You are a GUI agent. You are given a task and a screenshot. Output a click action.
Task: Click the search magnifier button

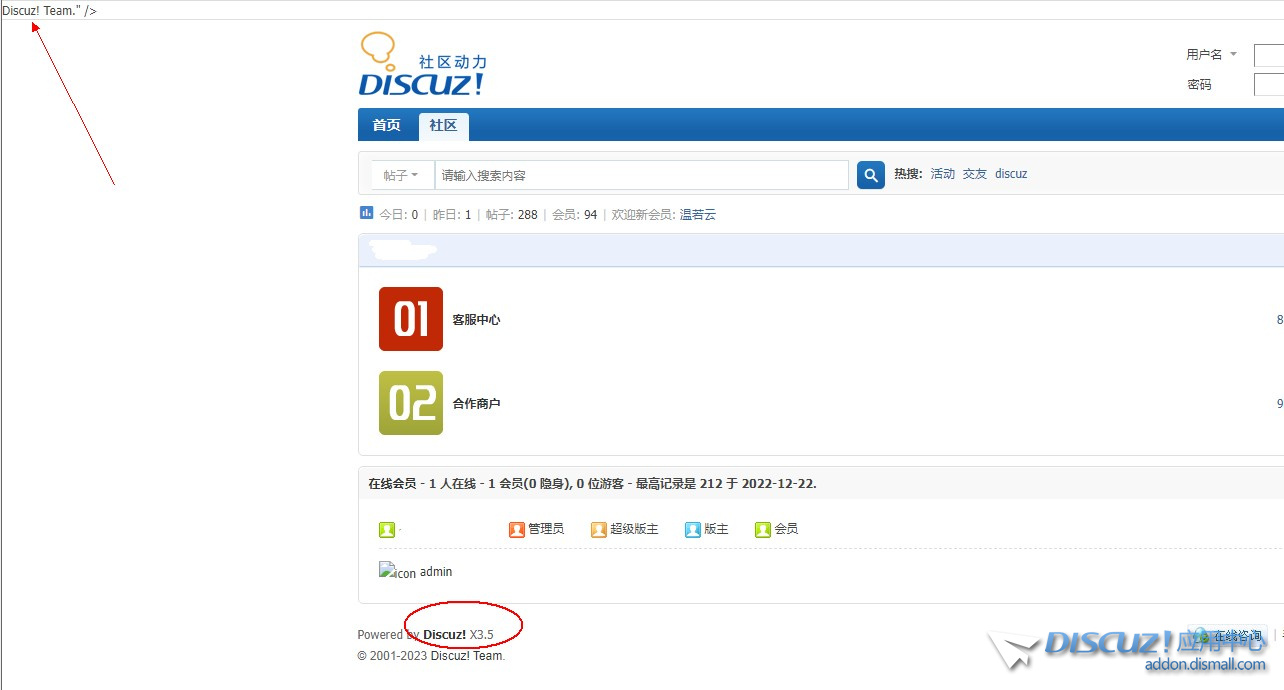(869, 174)
